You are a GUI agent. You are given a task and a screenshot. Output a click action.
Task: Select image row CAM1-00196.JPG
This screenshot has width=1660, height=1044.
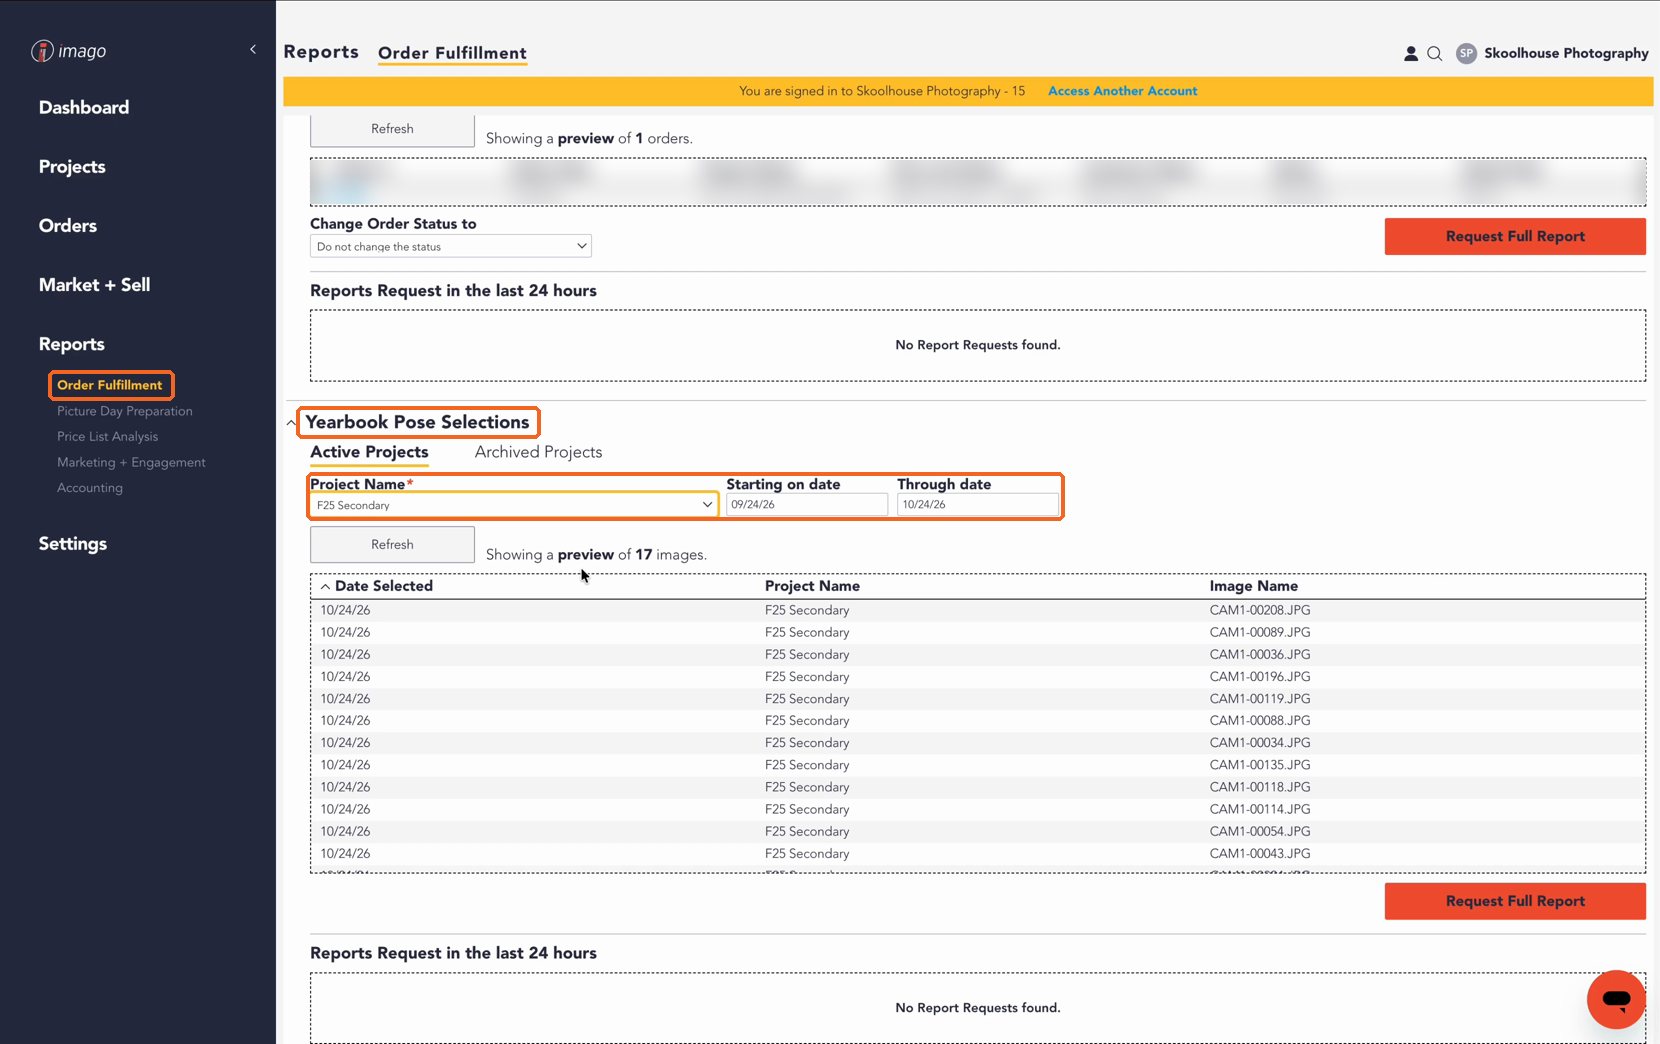tap(978, 677)
